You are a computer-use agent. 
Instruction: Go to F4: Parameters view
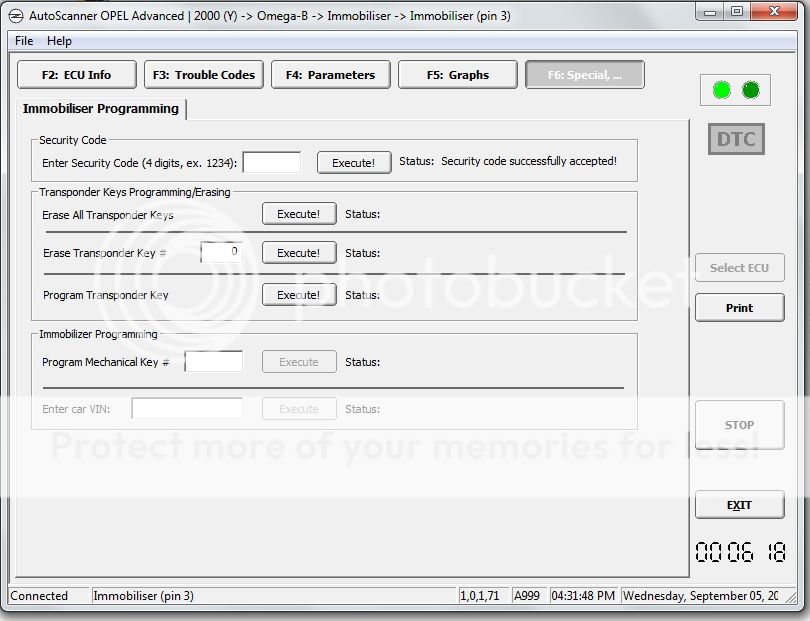pyautogui.click(x=330, y=75)
